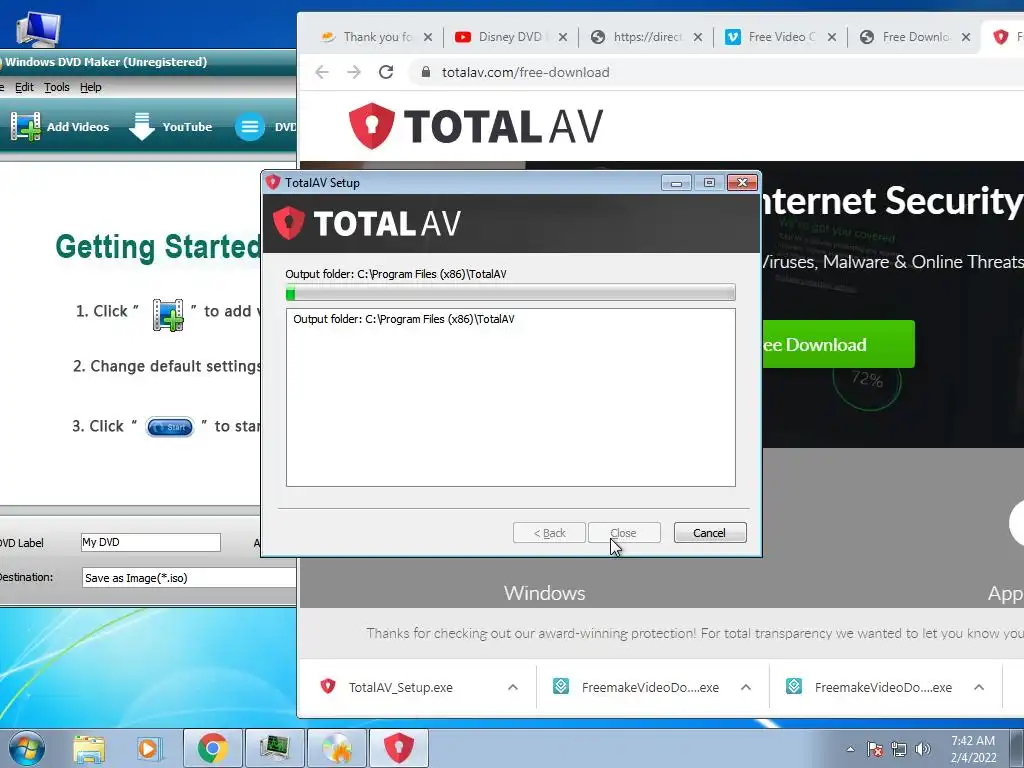The width and height of the screenshot is (1024, 768).
Task: Close the https://direct tab
Action: tap(697, 37)
